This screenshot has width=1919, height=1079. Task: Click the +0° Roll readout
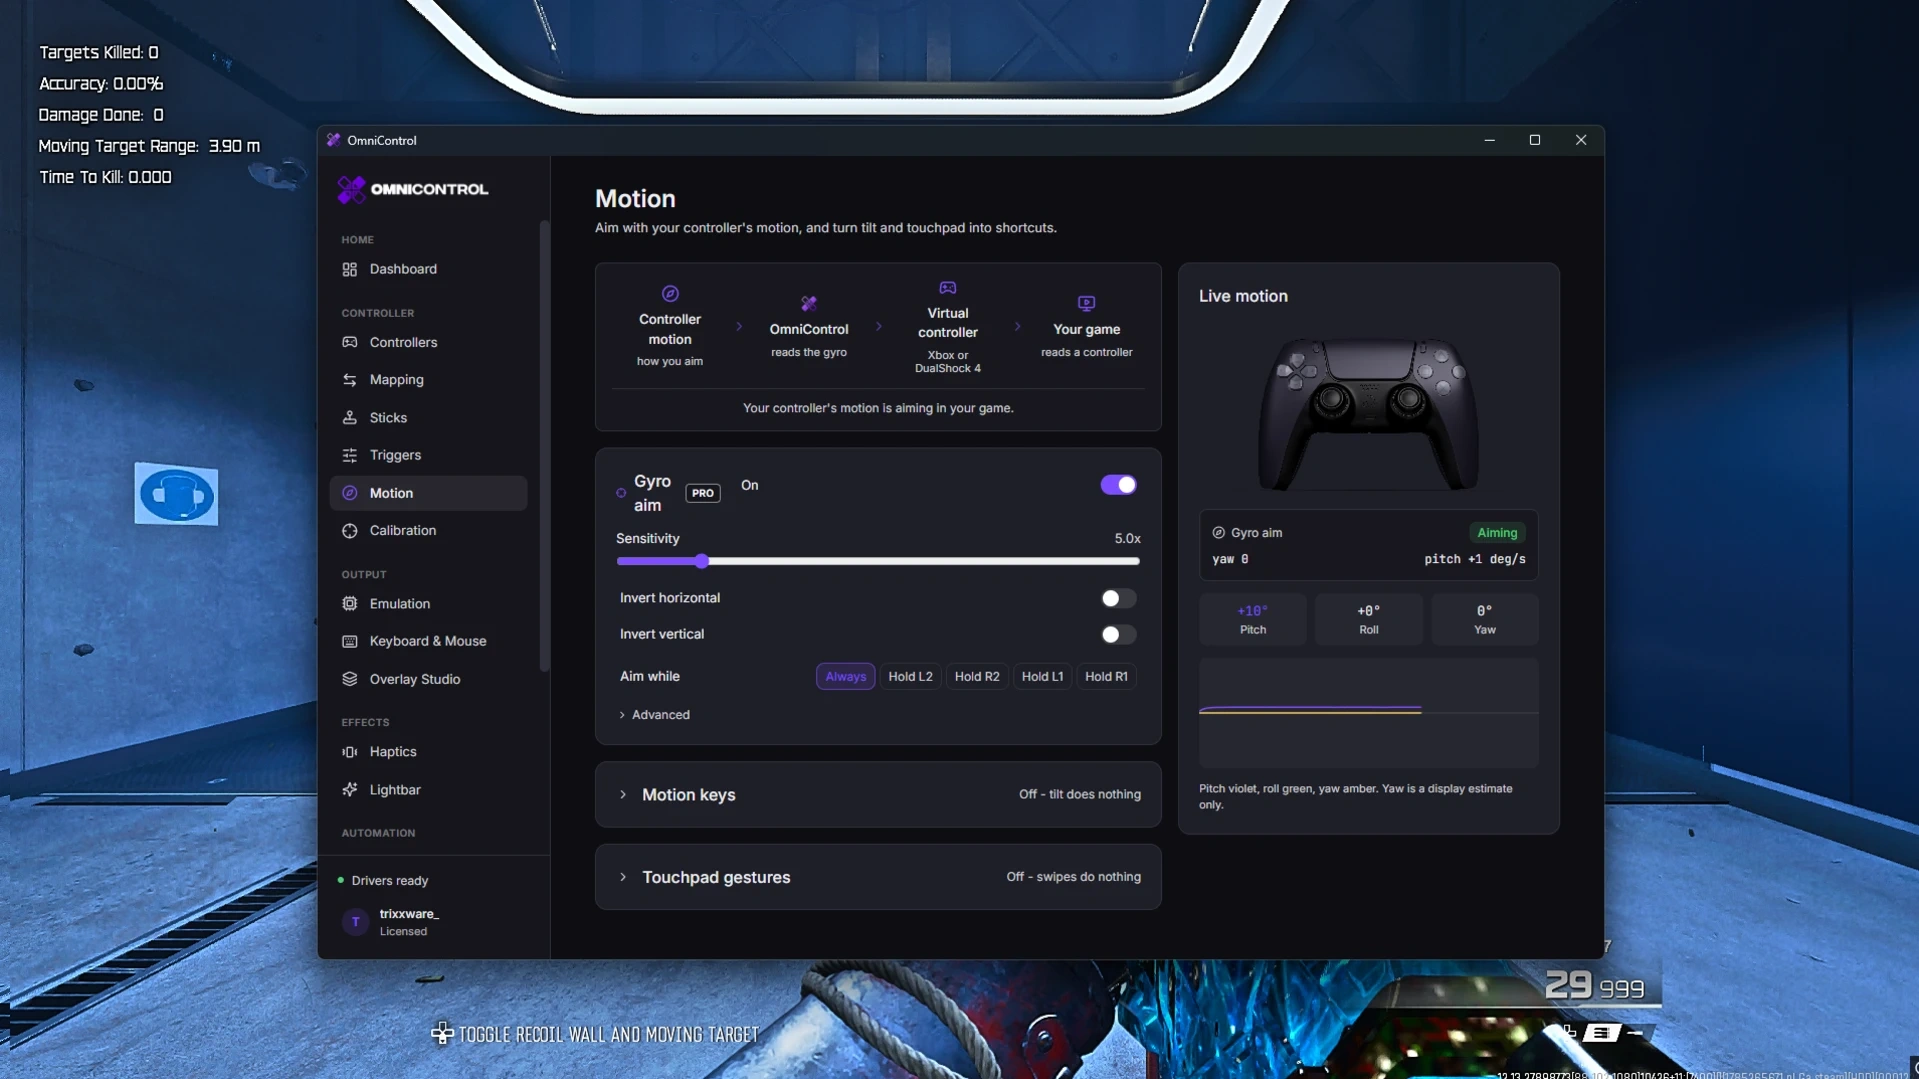click(1368, 619)
